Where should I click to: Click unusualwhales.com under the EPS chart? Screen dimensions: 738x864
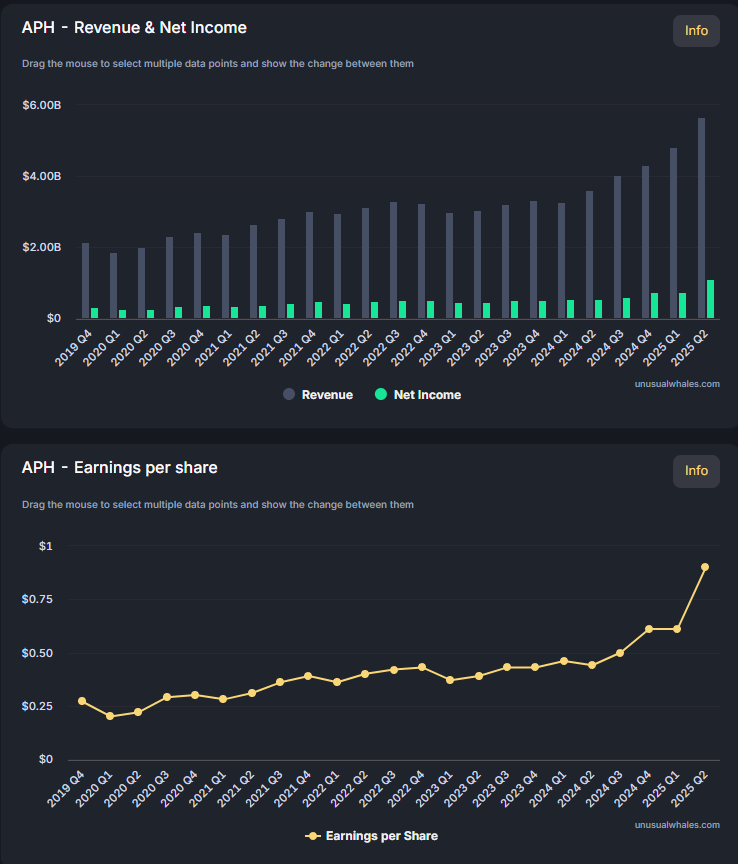pyautogui.click(x=677, y=825)
